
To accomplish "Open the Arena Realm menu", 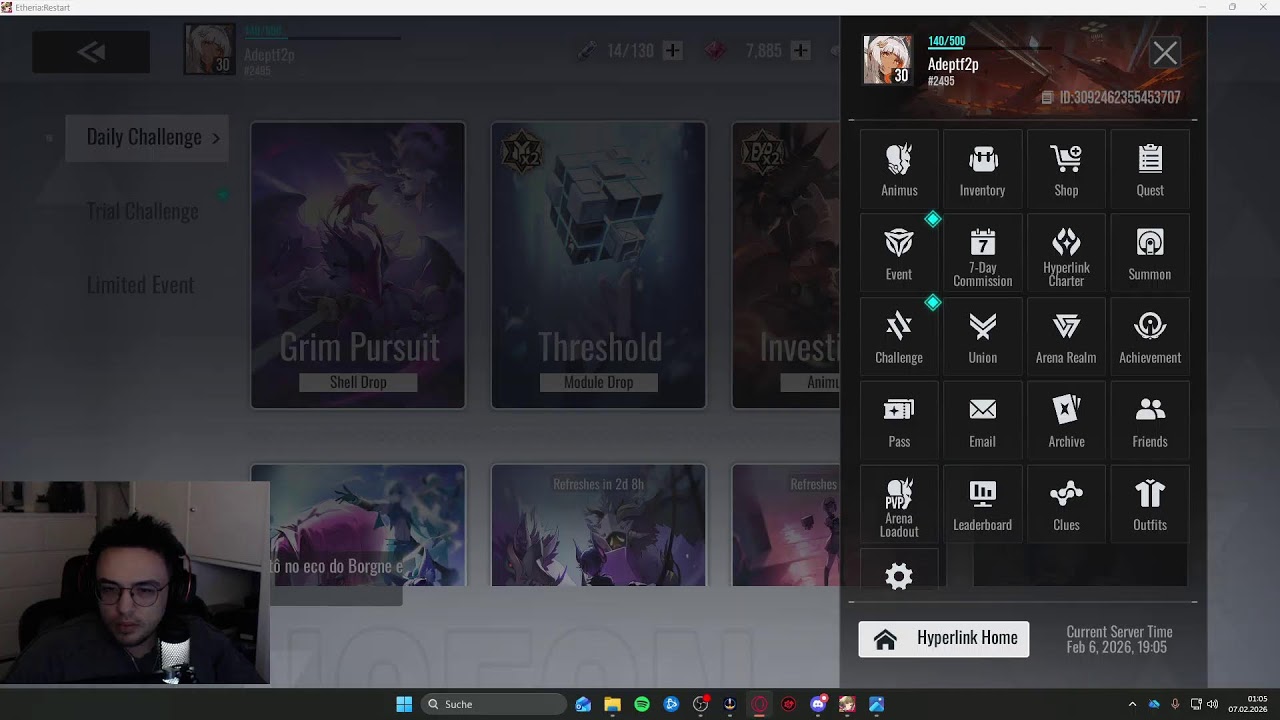I will click(x=1066, y=337).
